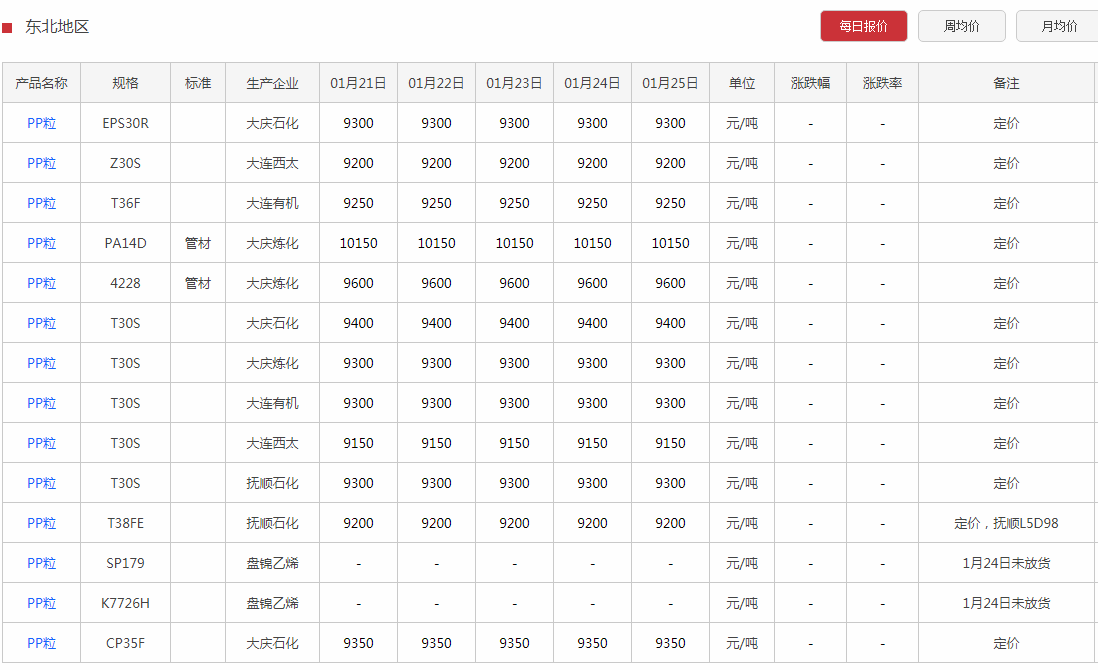The width and height of the screenshot is (1098, 670).
Task: Follow PP粒 link in CP35F row
Action: 42,643
